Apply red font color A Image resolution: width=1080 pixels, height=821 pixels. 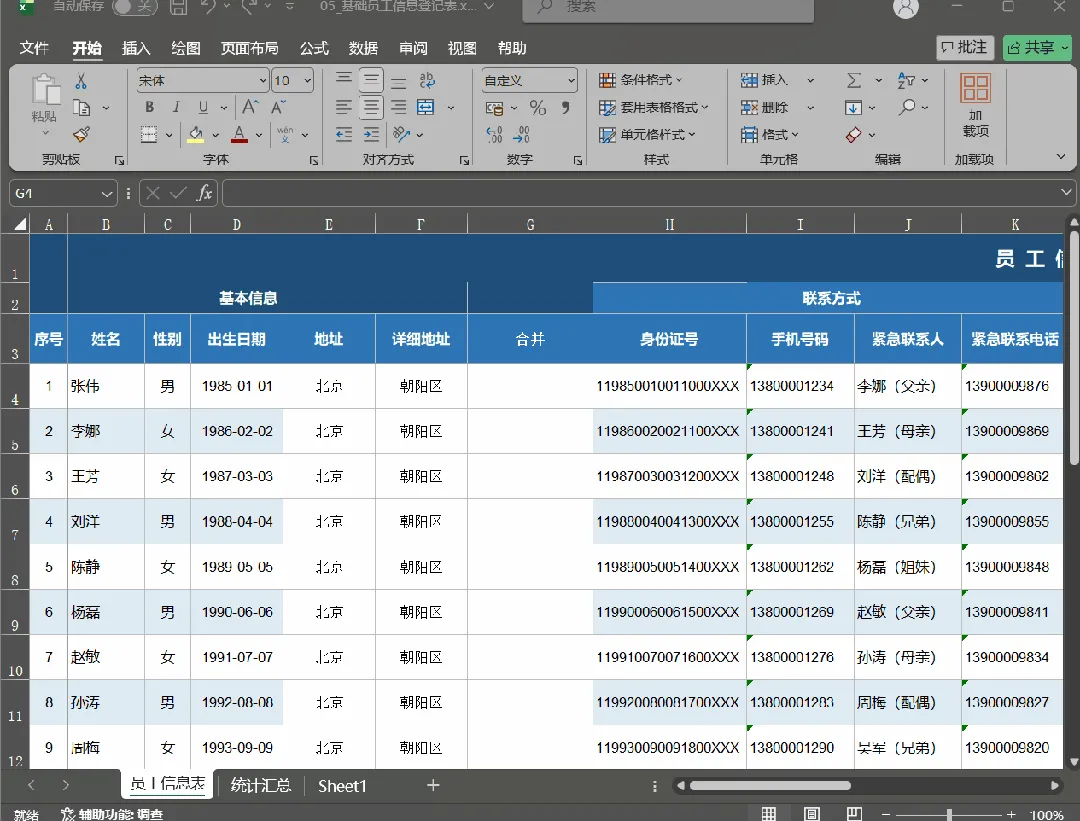[239, 134]
